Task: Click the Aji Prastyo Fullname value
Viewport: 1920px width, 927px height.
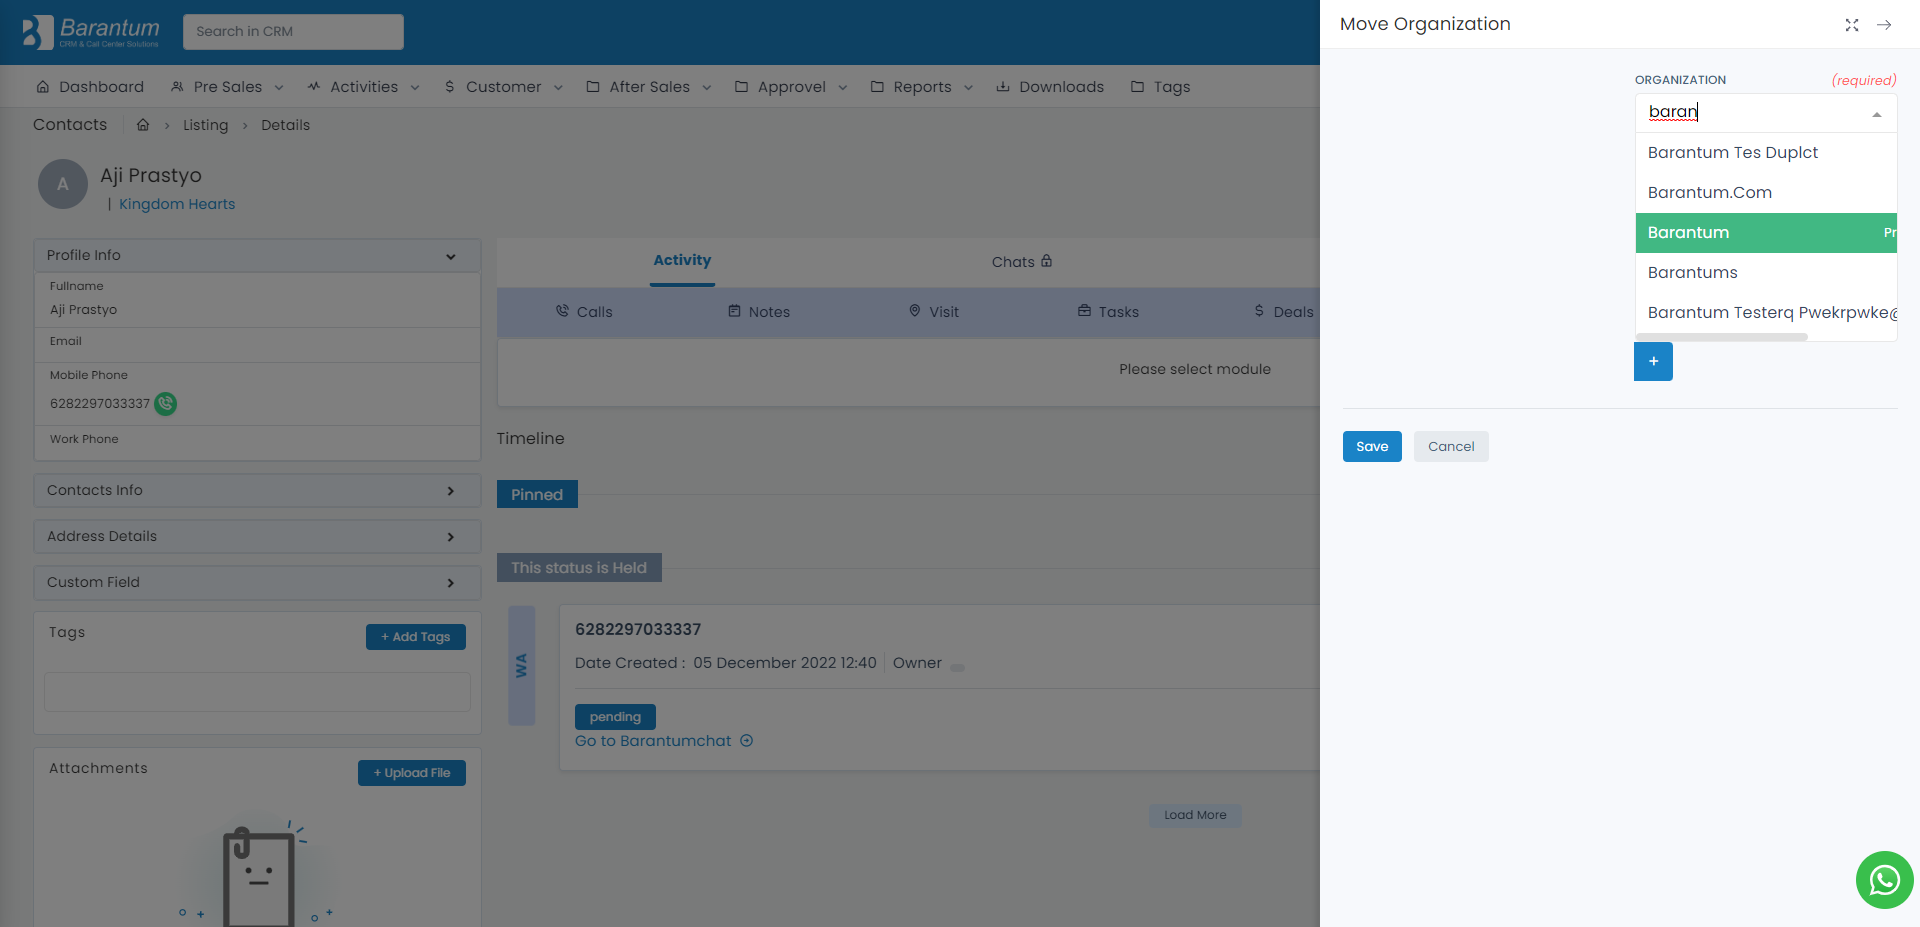Action: click(83, 310)
